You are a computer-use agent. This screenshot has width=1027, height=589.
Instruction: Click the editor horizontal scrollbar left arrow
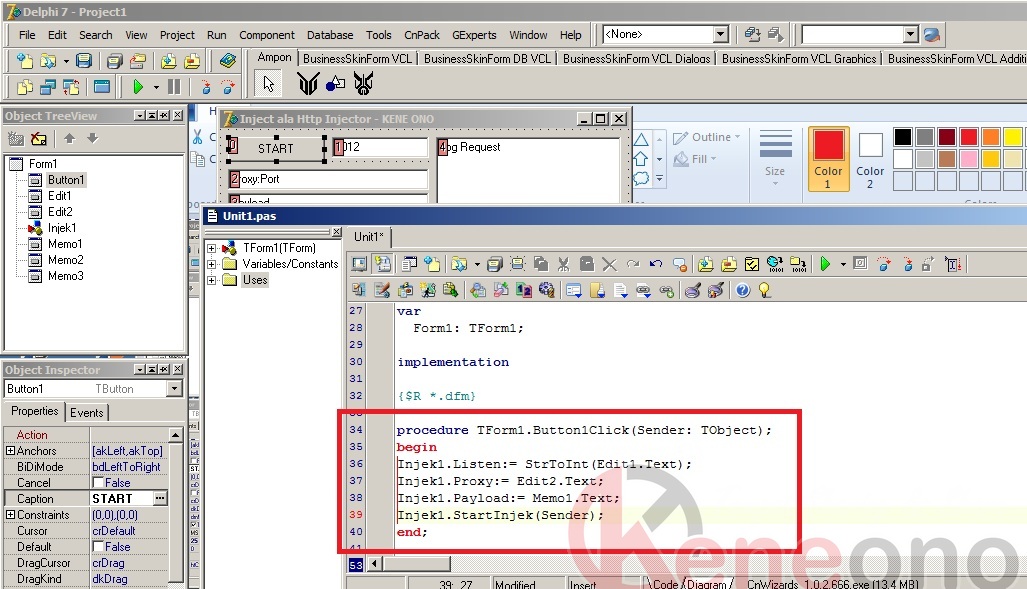coord(375,563)
